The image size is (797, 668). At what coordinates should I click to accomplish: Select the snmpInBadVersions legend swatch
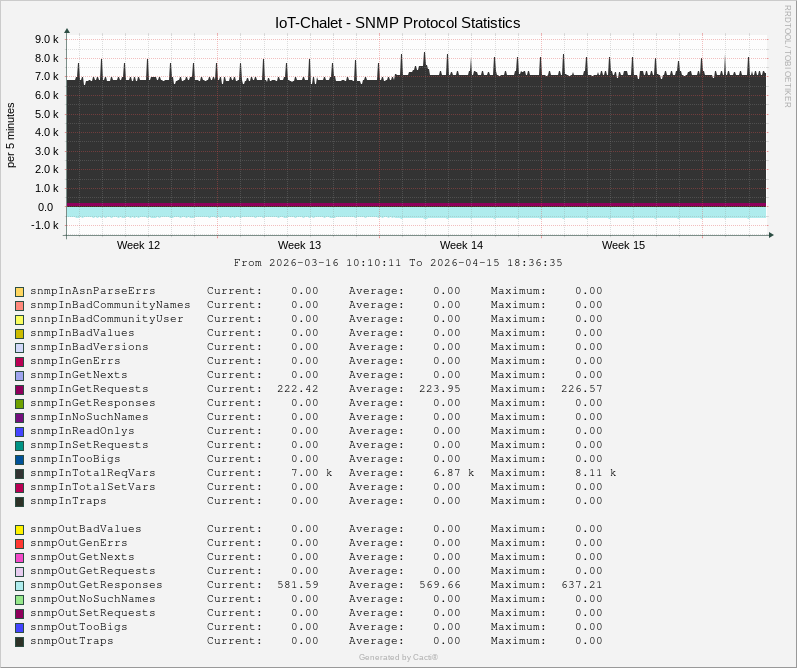point(19,347)
